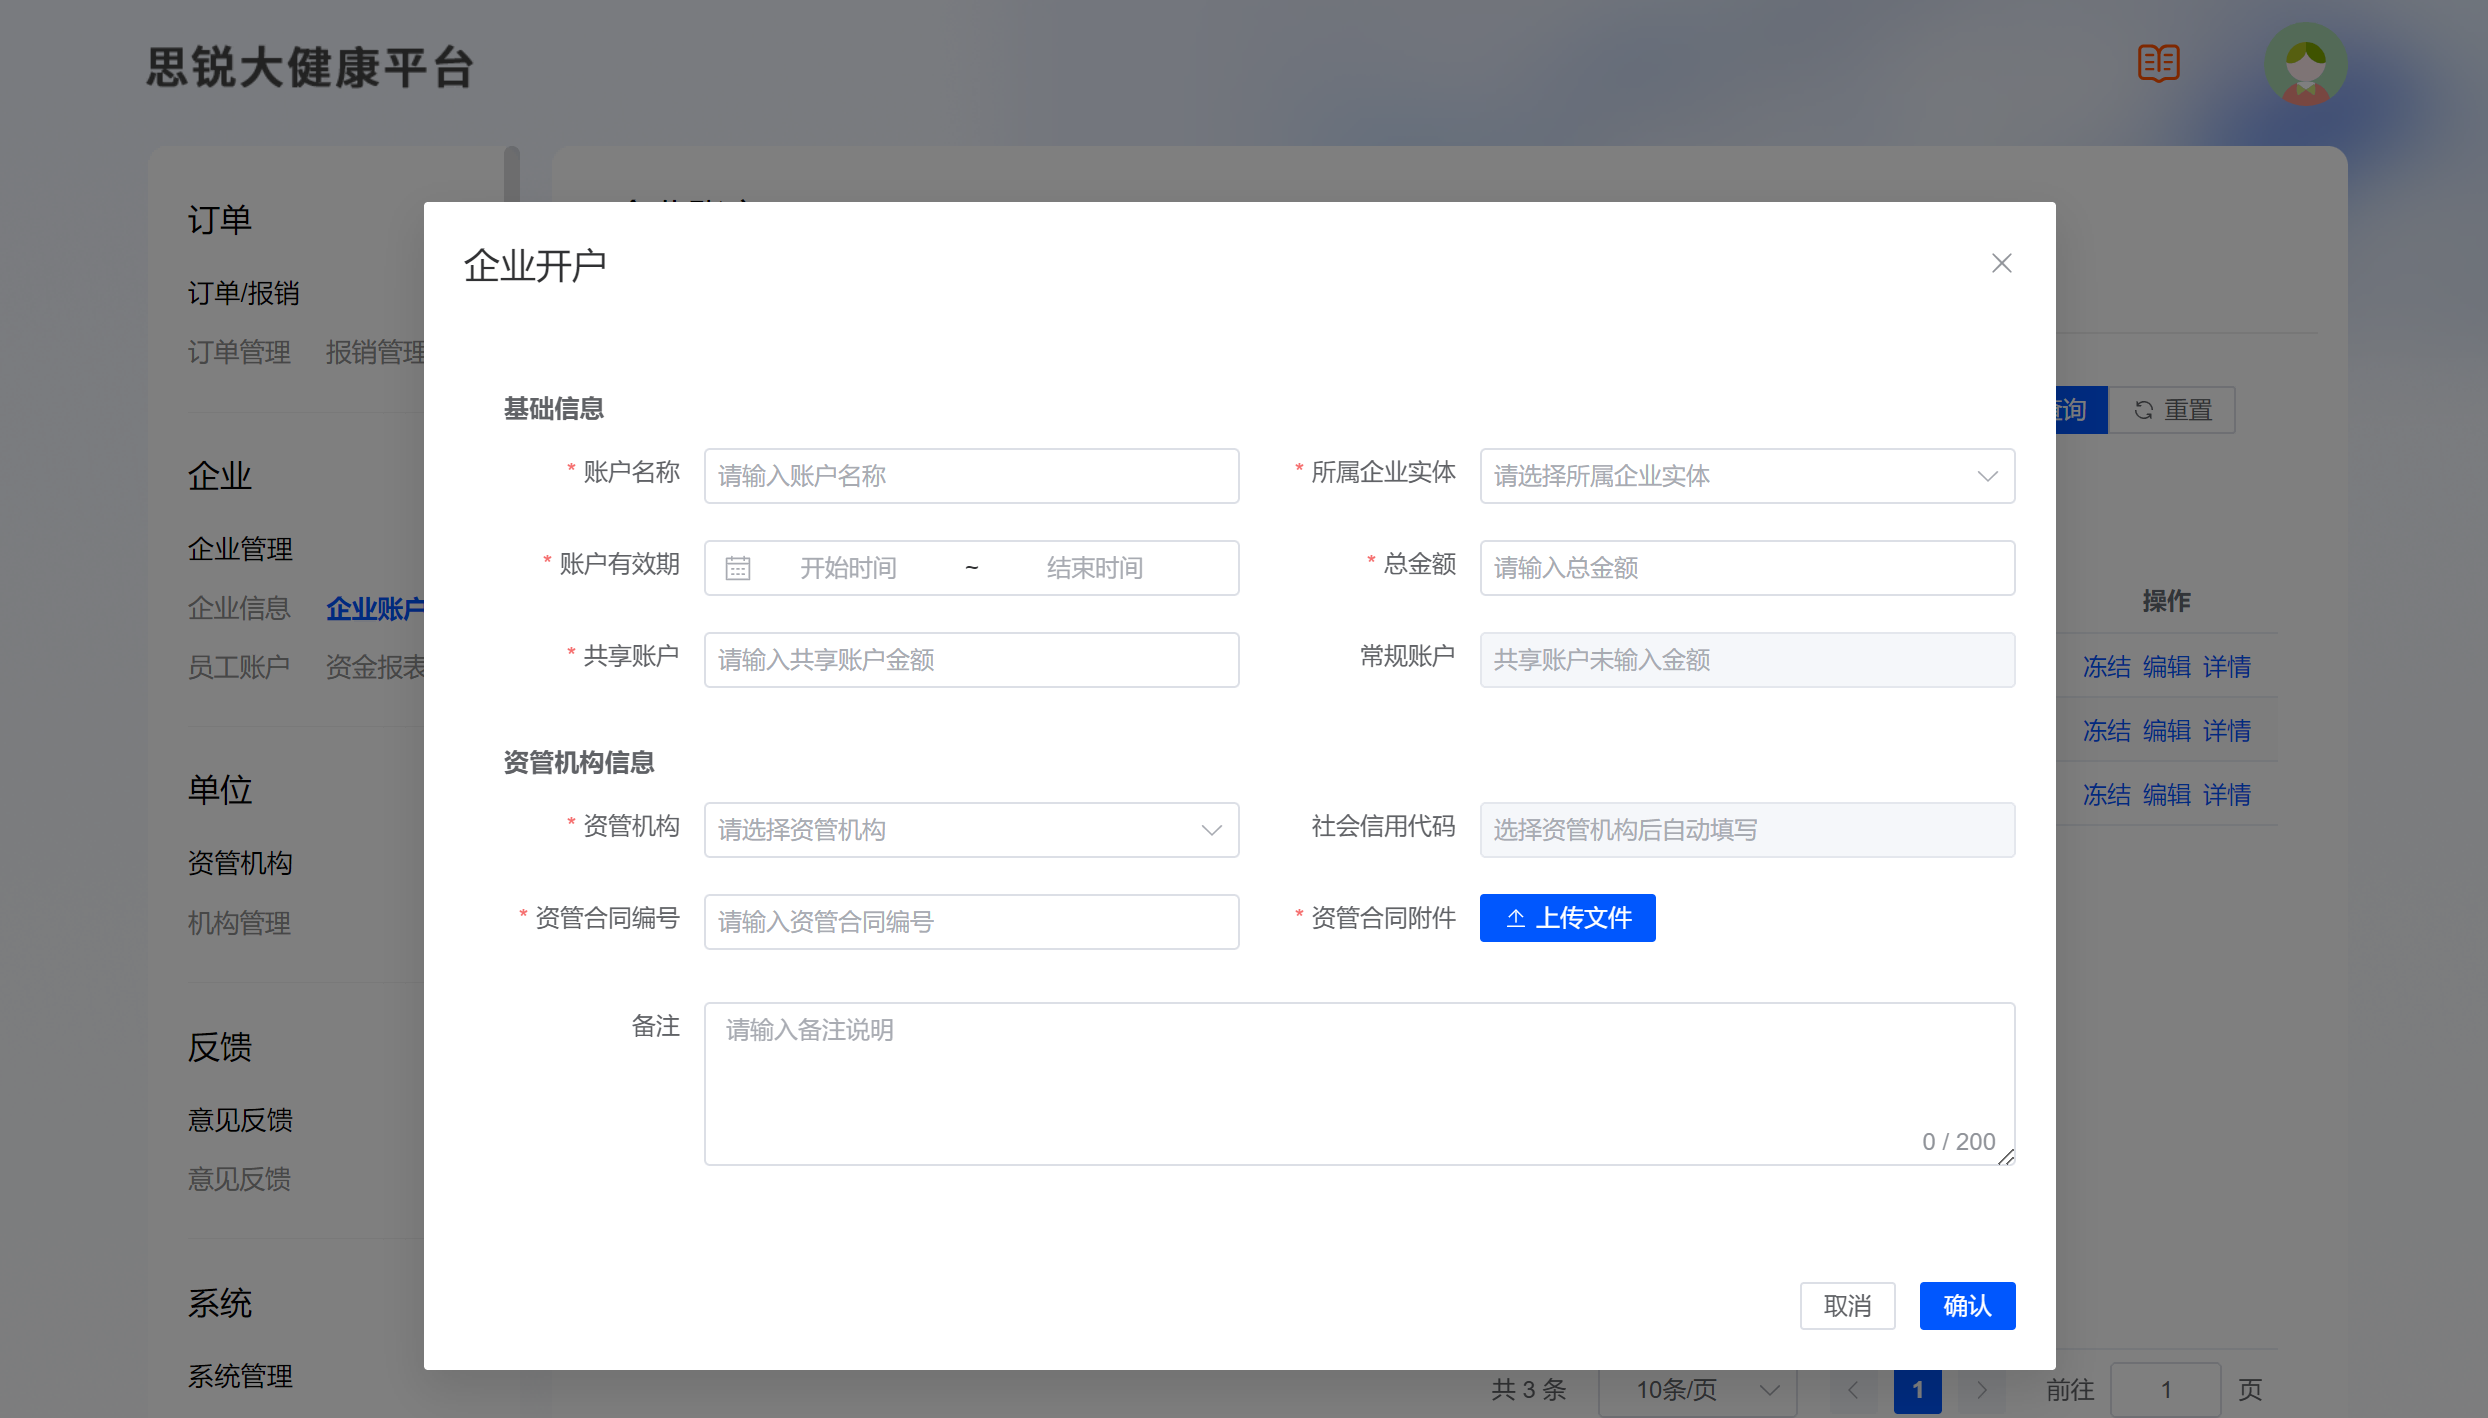Click the sidebar scrollbar
Image resolution: width=2488 pixels, height=1418 pixels.
pyautogui.click(x=512, y=175)
